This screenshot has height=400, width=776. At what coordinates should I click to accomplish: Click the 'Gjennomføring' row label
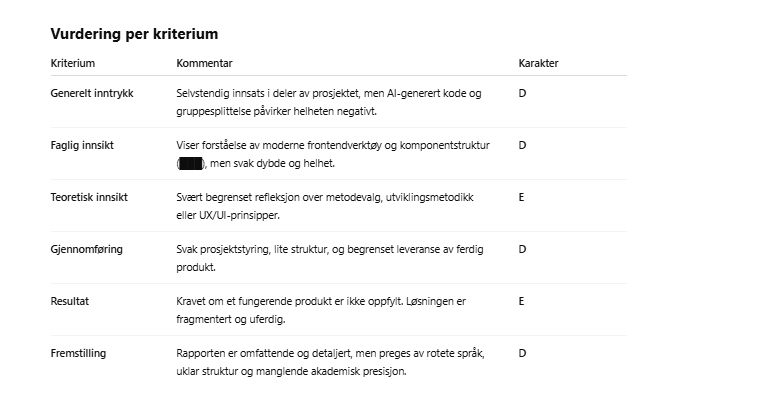tap(87, 250)
